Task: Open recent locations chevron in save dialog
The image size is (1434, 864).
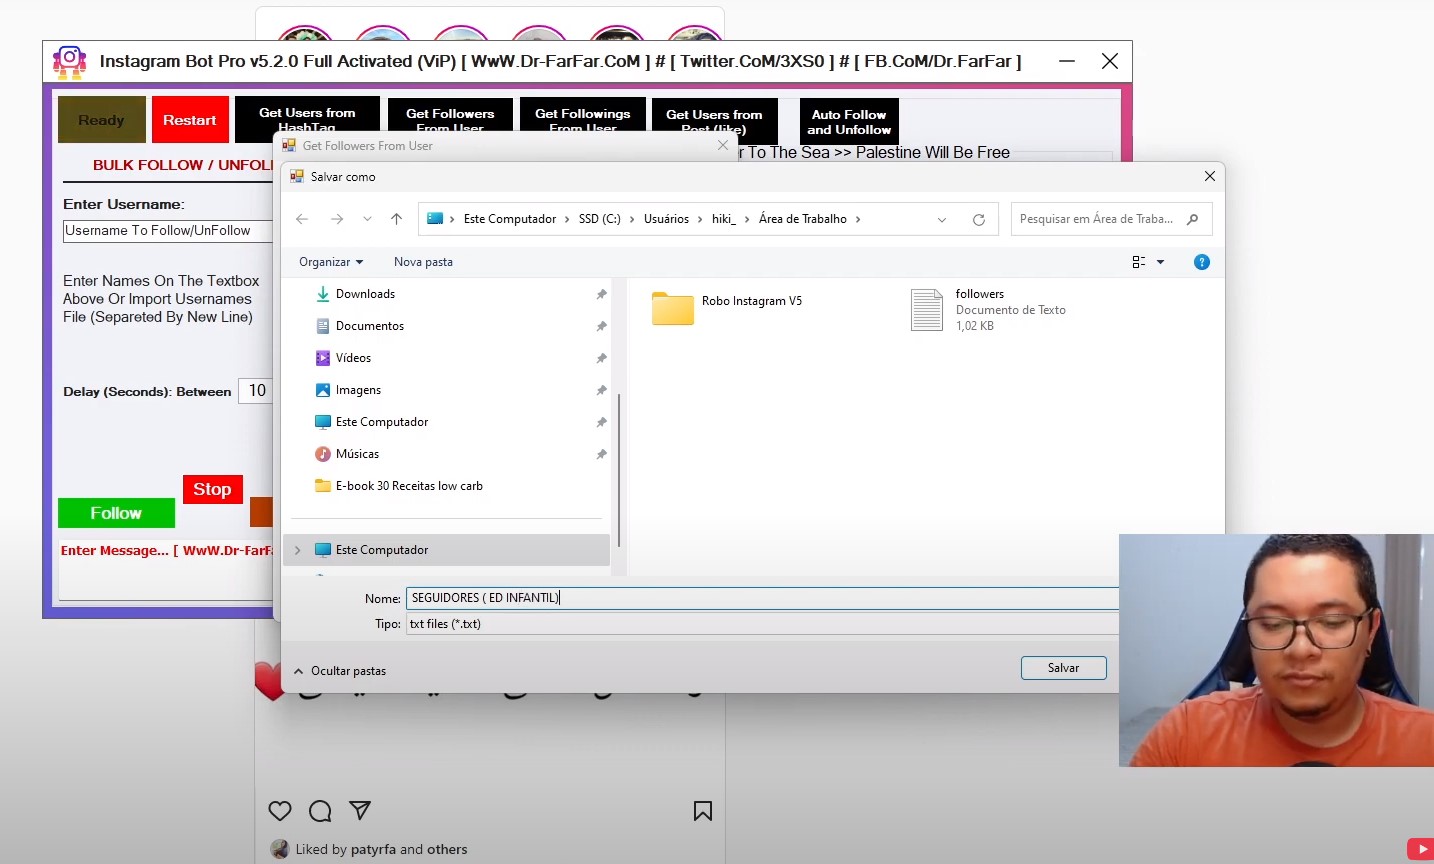Action: (x=367, y=219)
